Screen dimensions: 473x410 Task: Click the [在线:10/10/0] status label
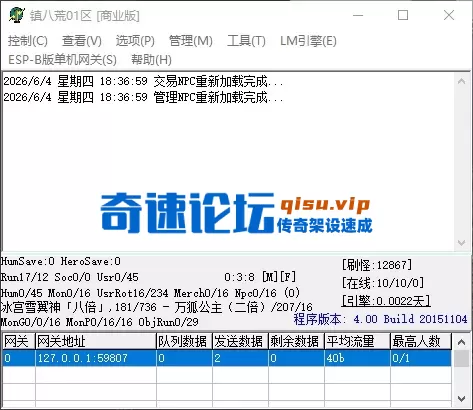coord(383,283)
